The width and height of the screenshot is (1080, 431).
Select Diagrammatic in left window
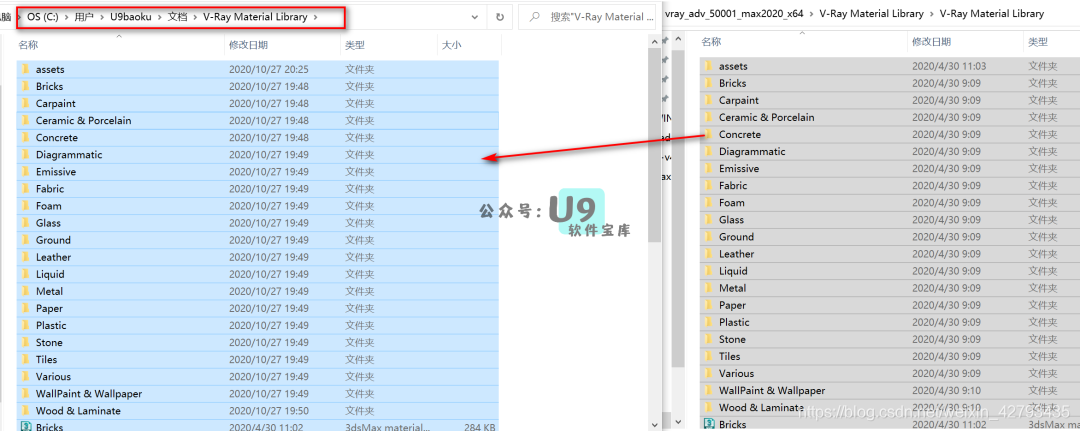click(x=69, y=155)
